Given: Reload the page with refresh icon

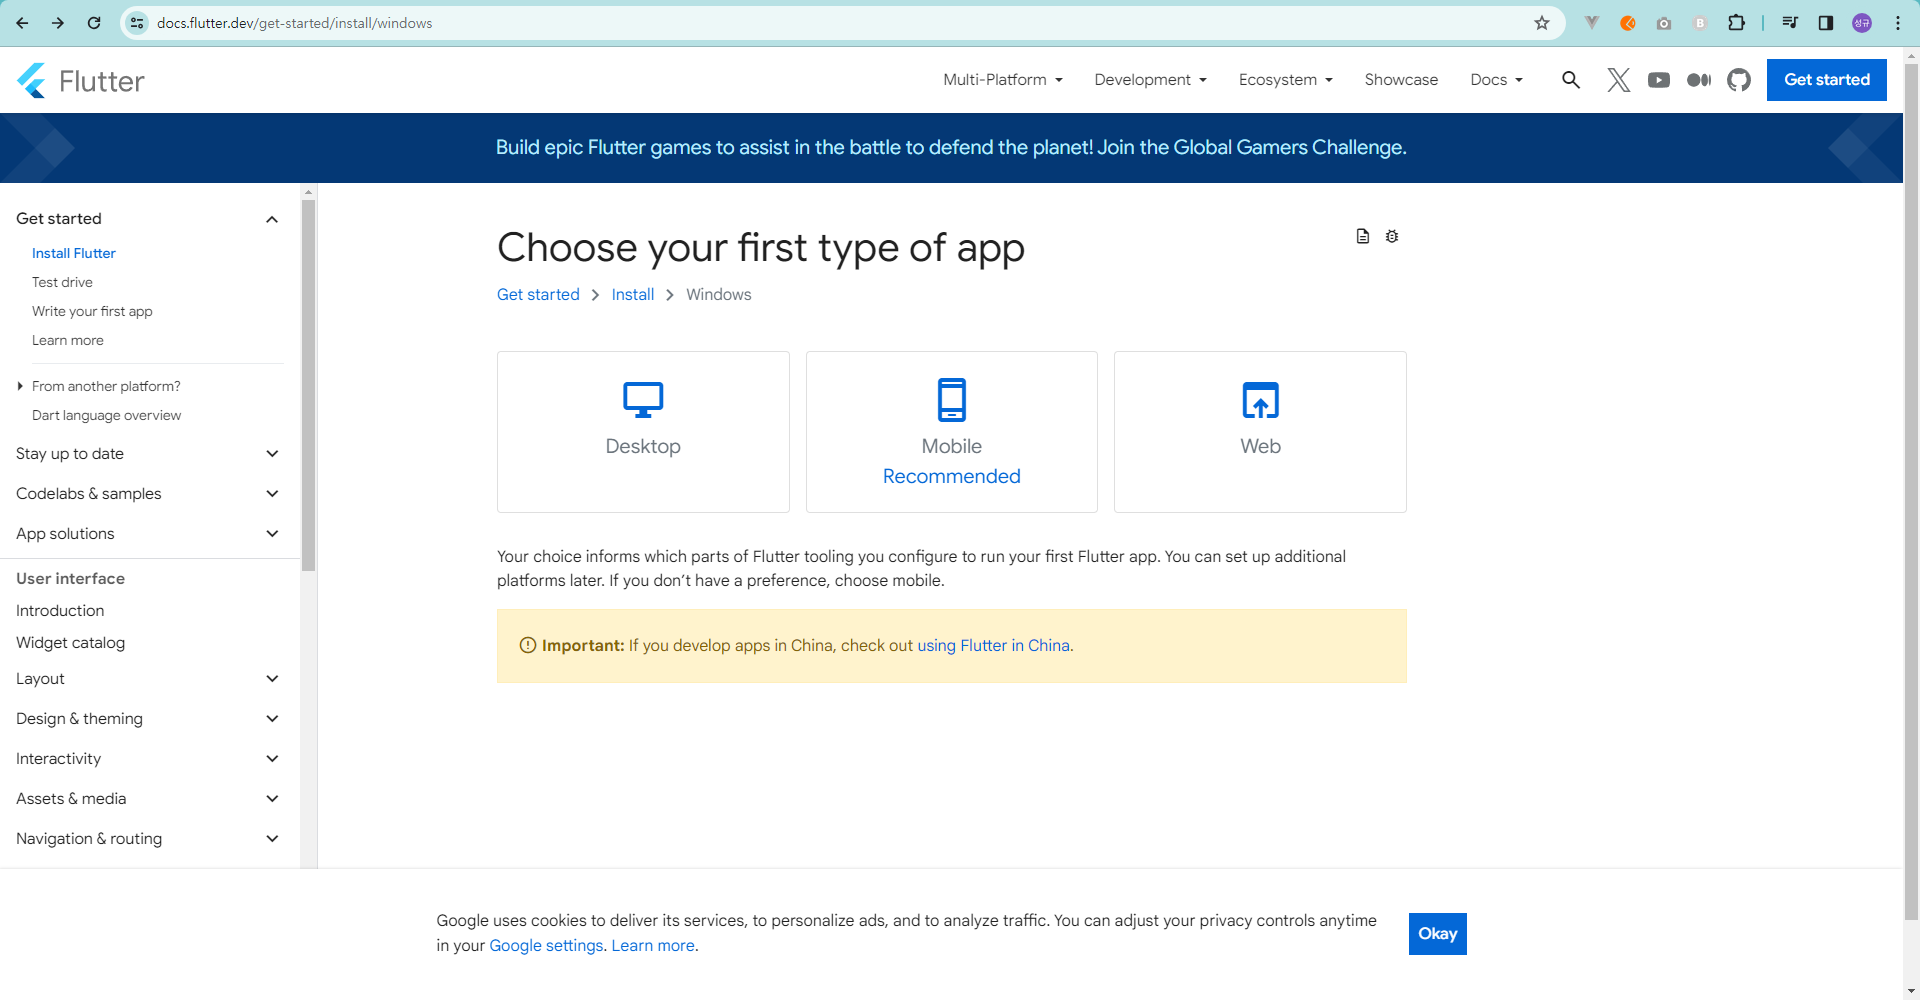Looking at the screenshot, I should pyautogui.click(x=94, y=23).
